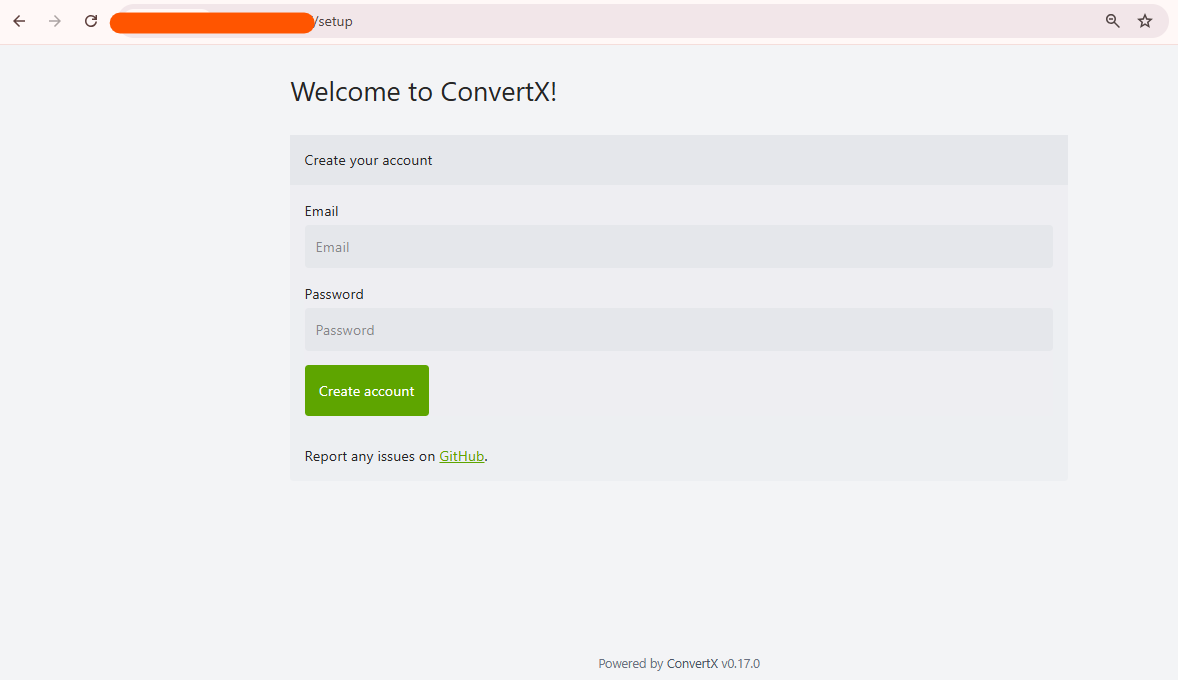Go back with the browser back arrow

[20, 21]
